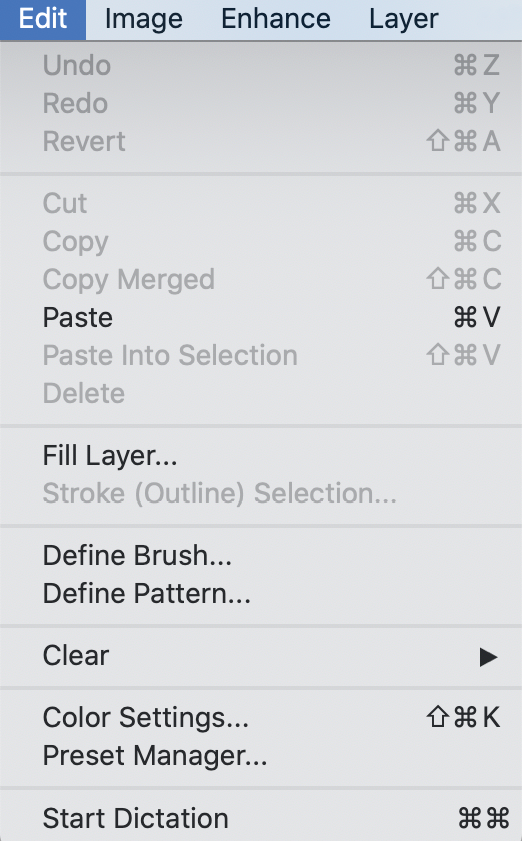
Task: Choose Define Brush... entry
Action: pos(261,555)
